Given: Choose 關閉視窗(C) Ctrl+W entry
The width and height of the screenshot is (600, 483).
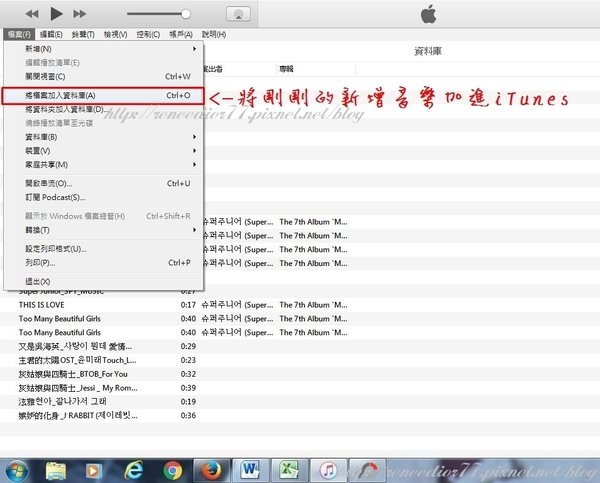Looking at the screenshot, I should click(x=103, y=77).
